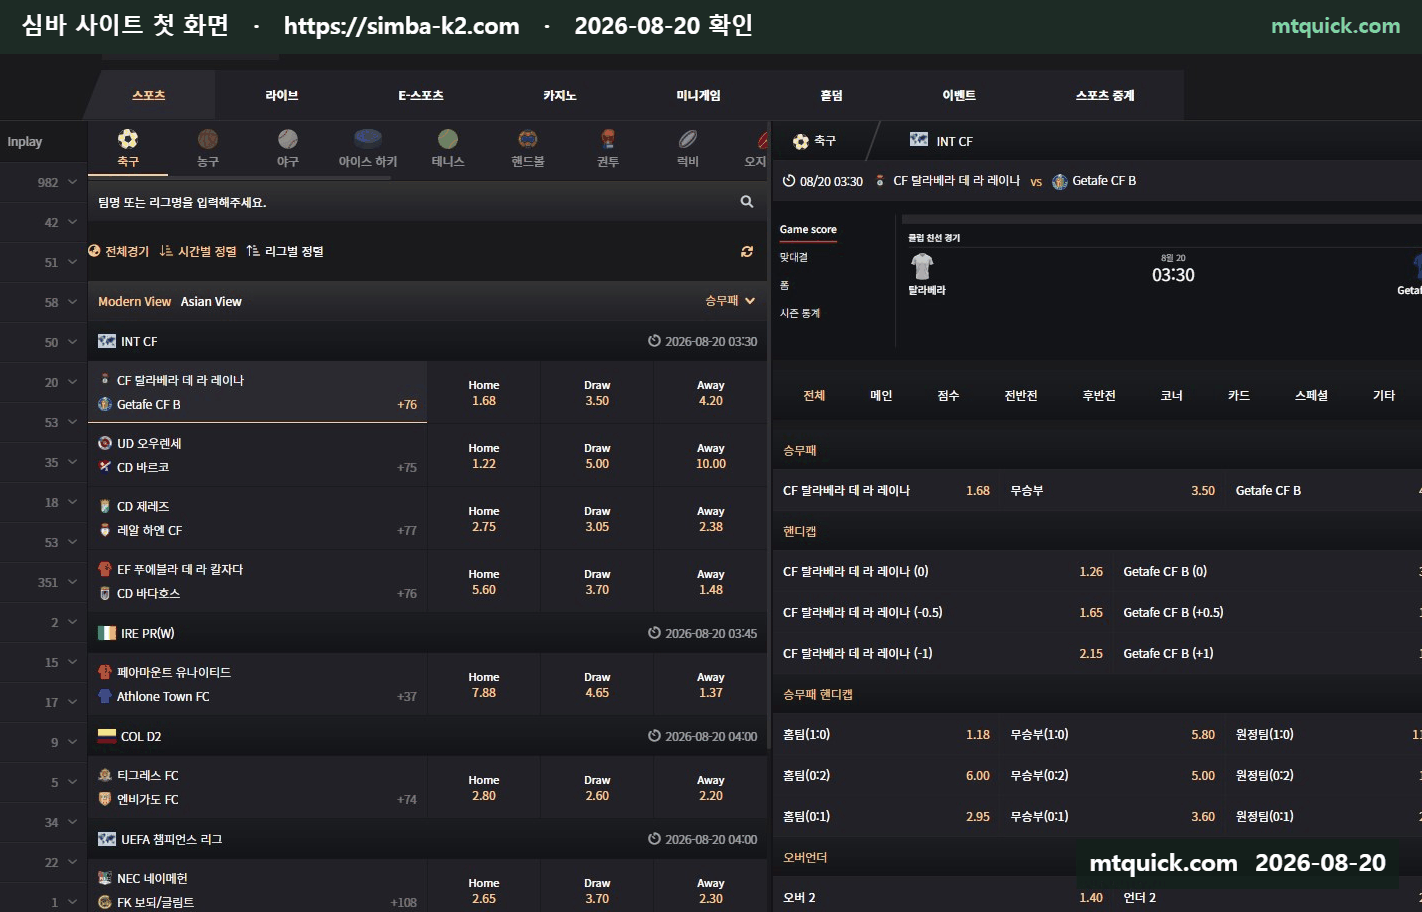The height and width of the screenshot is (912, 1422).
Task: Open the 카지노 top menu
Action: point(560,96)
